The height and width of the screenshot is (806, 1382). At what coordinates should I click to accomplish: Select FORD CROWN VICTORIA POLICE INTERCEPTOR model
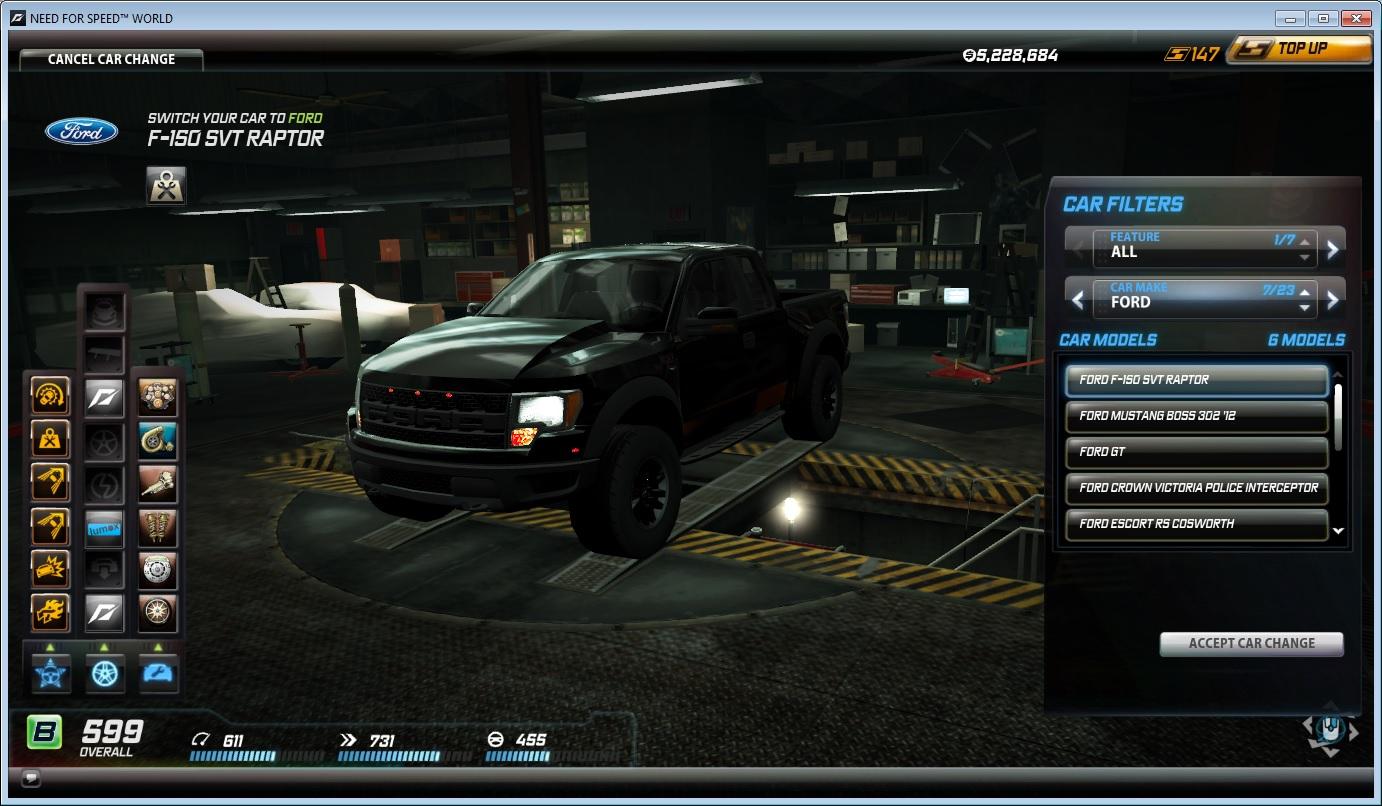(1197, 488)
